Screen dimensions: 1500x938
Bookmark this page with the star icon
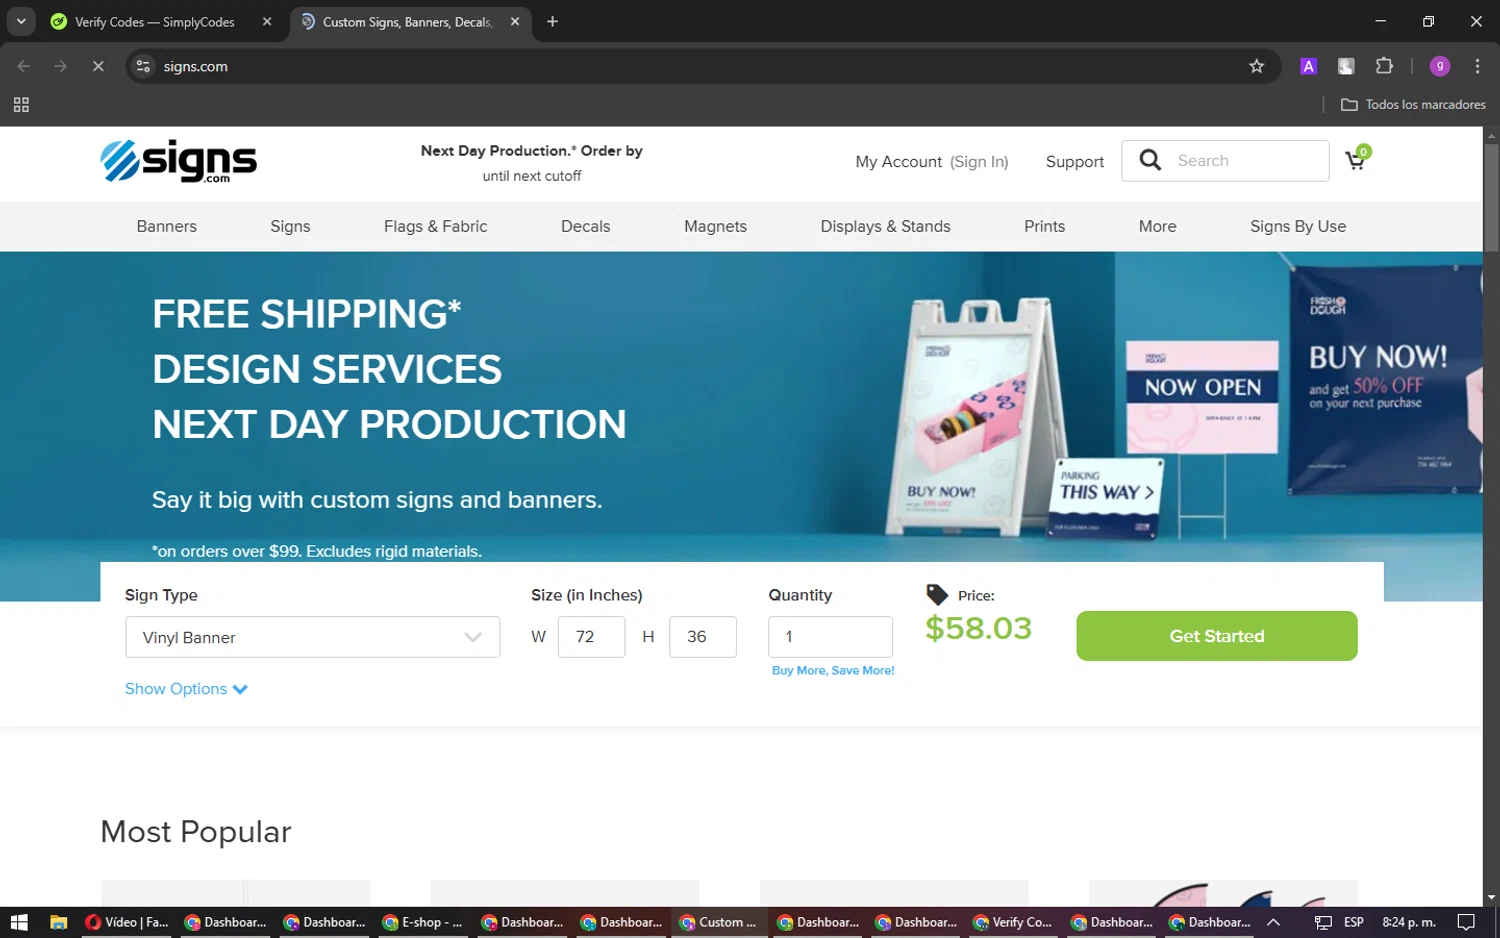coord(1256,66)
